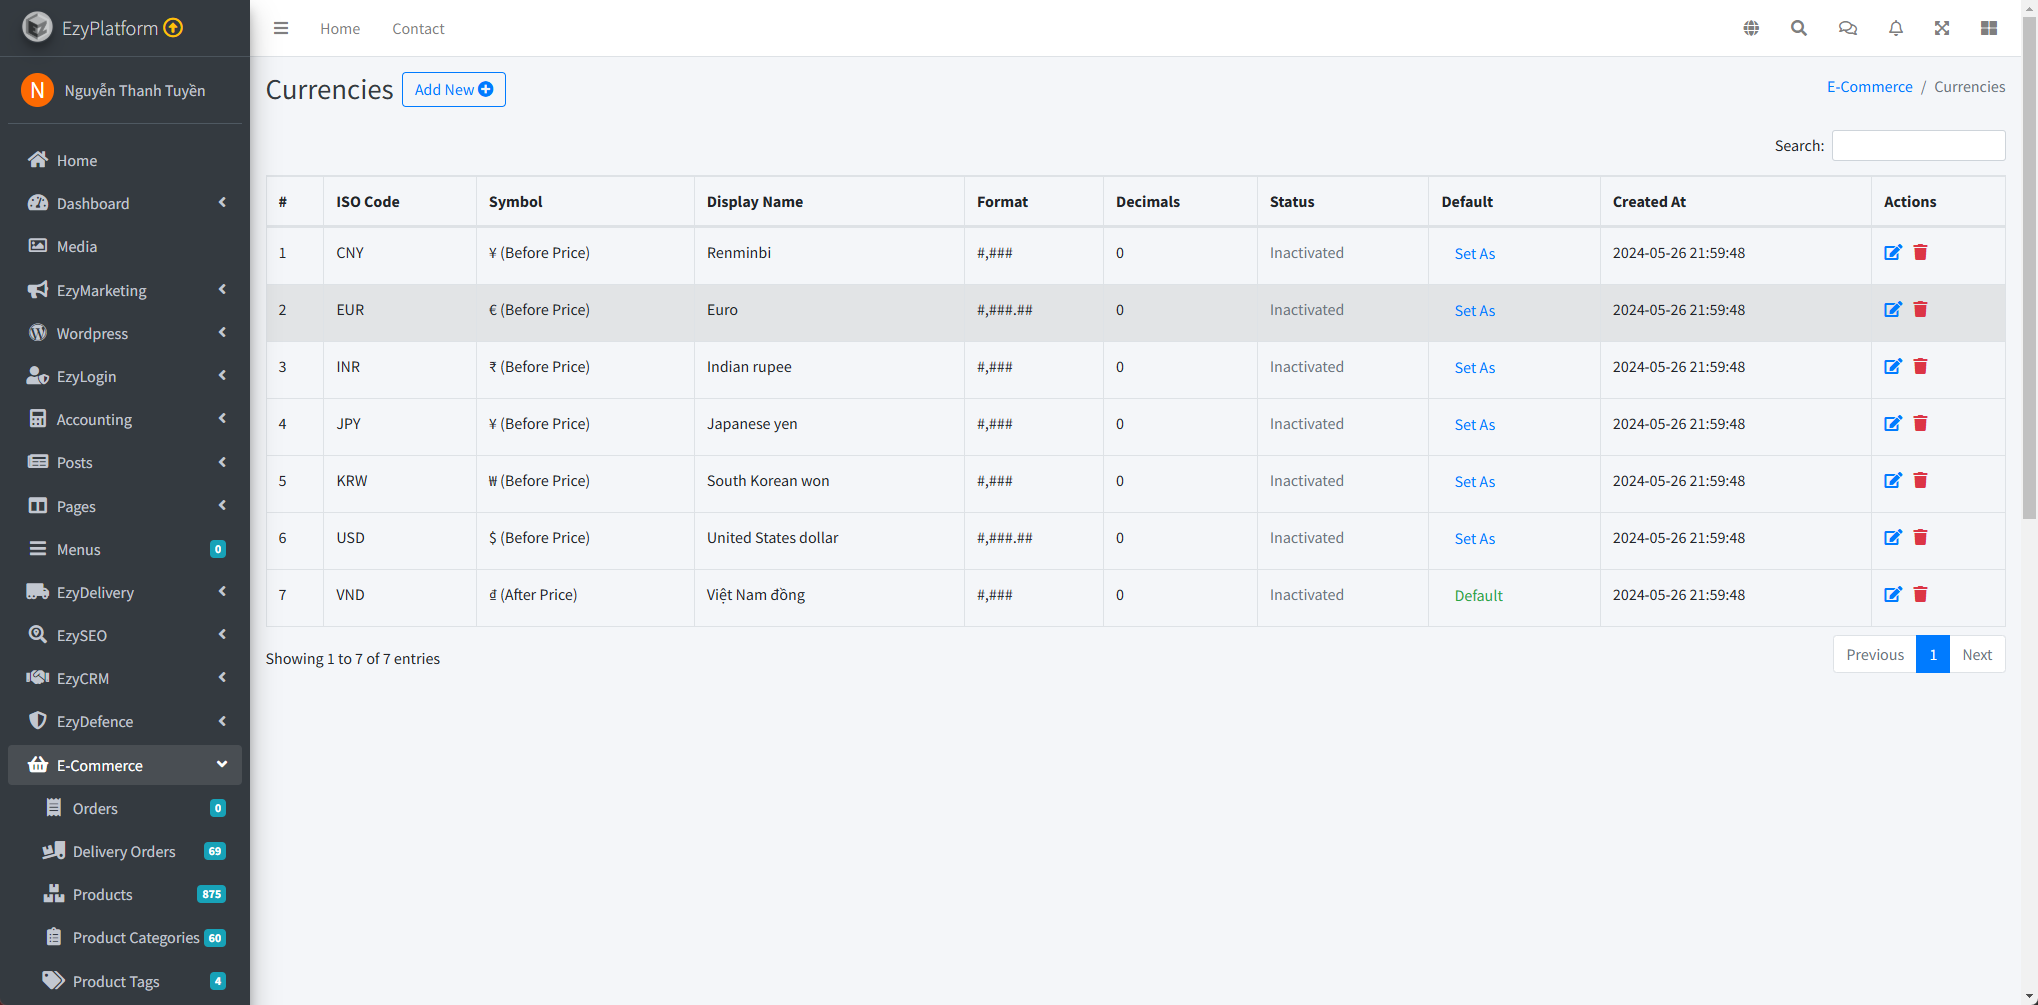Delete the VND currency row
This screenshot has height=1005, width=2038.
tap(1920, 595)
